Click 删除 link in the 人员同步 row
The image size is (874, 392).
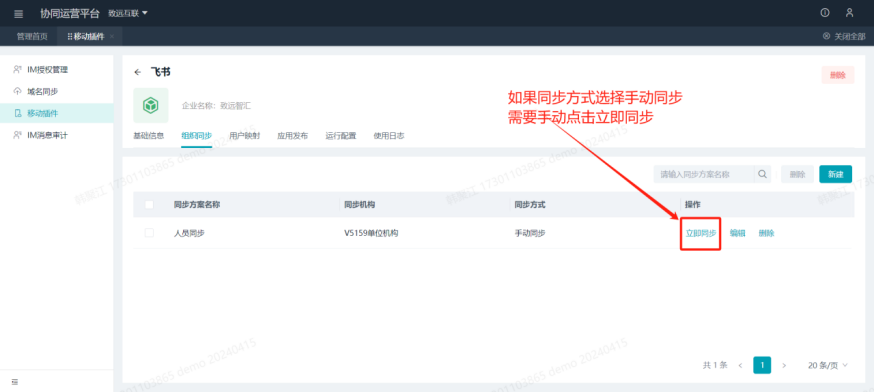click(766, 233)
